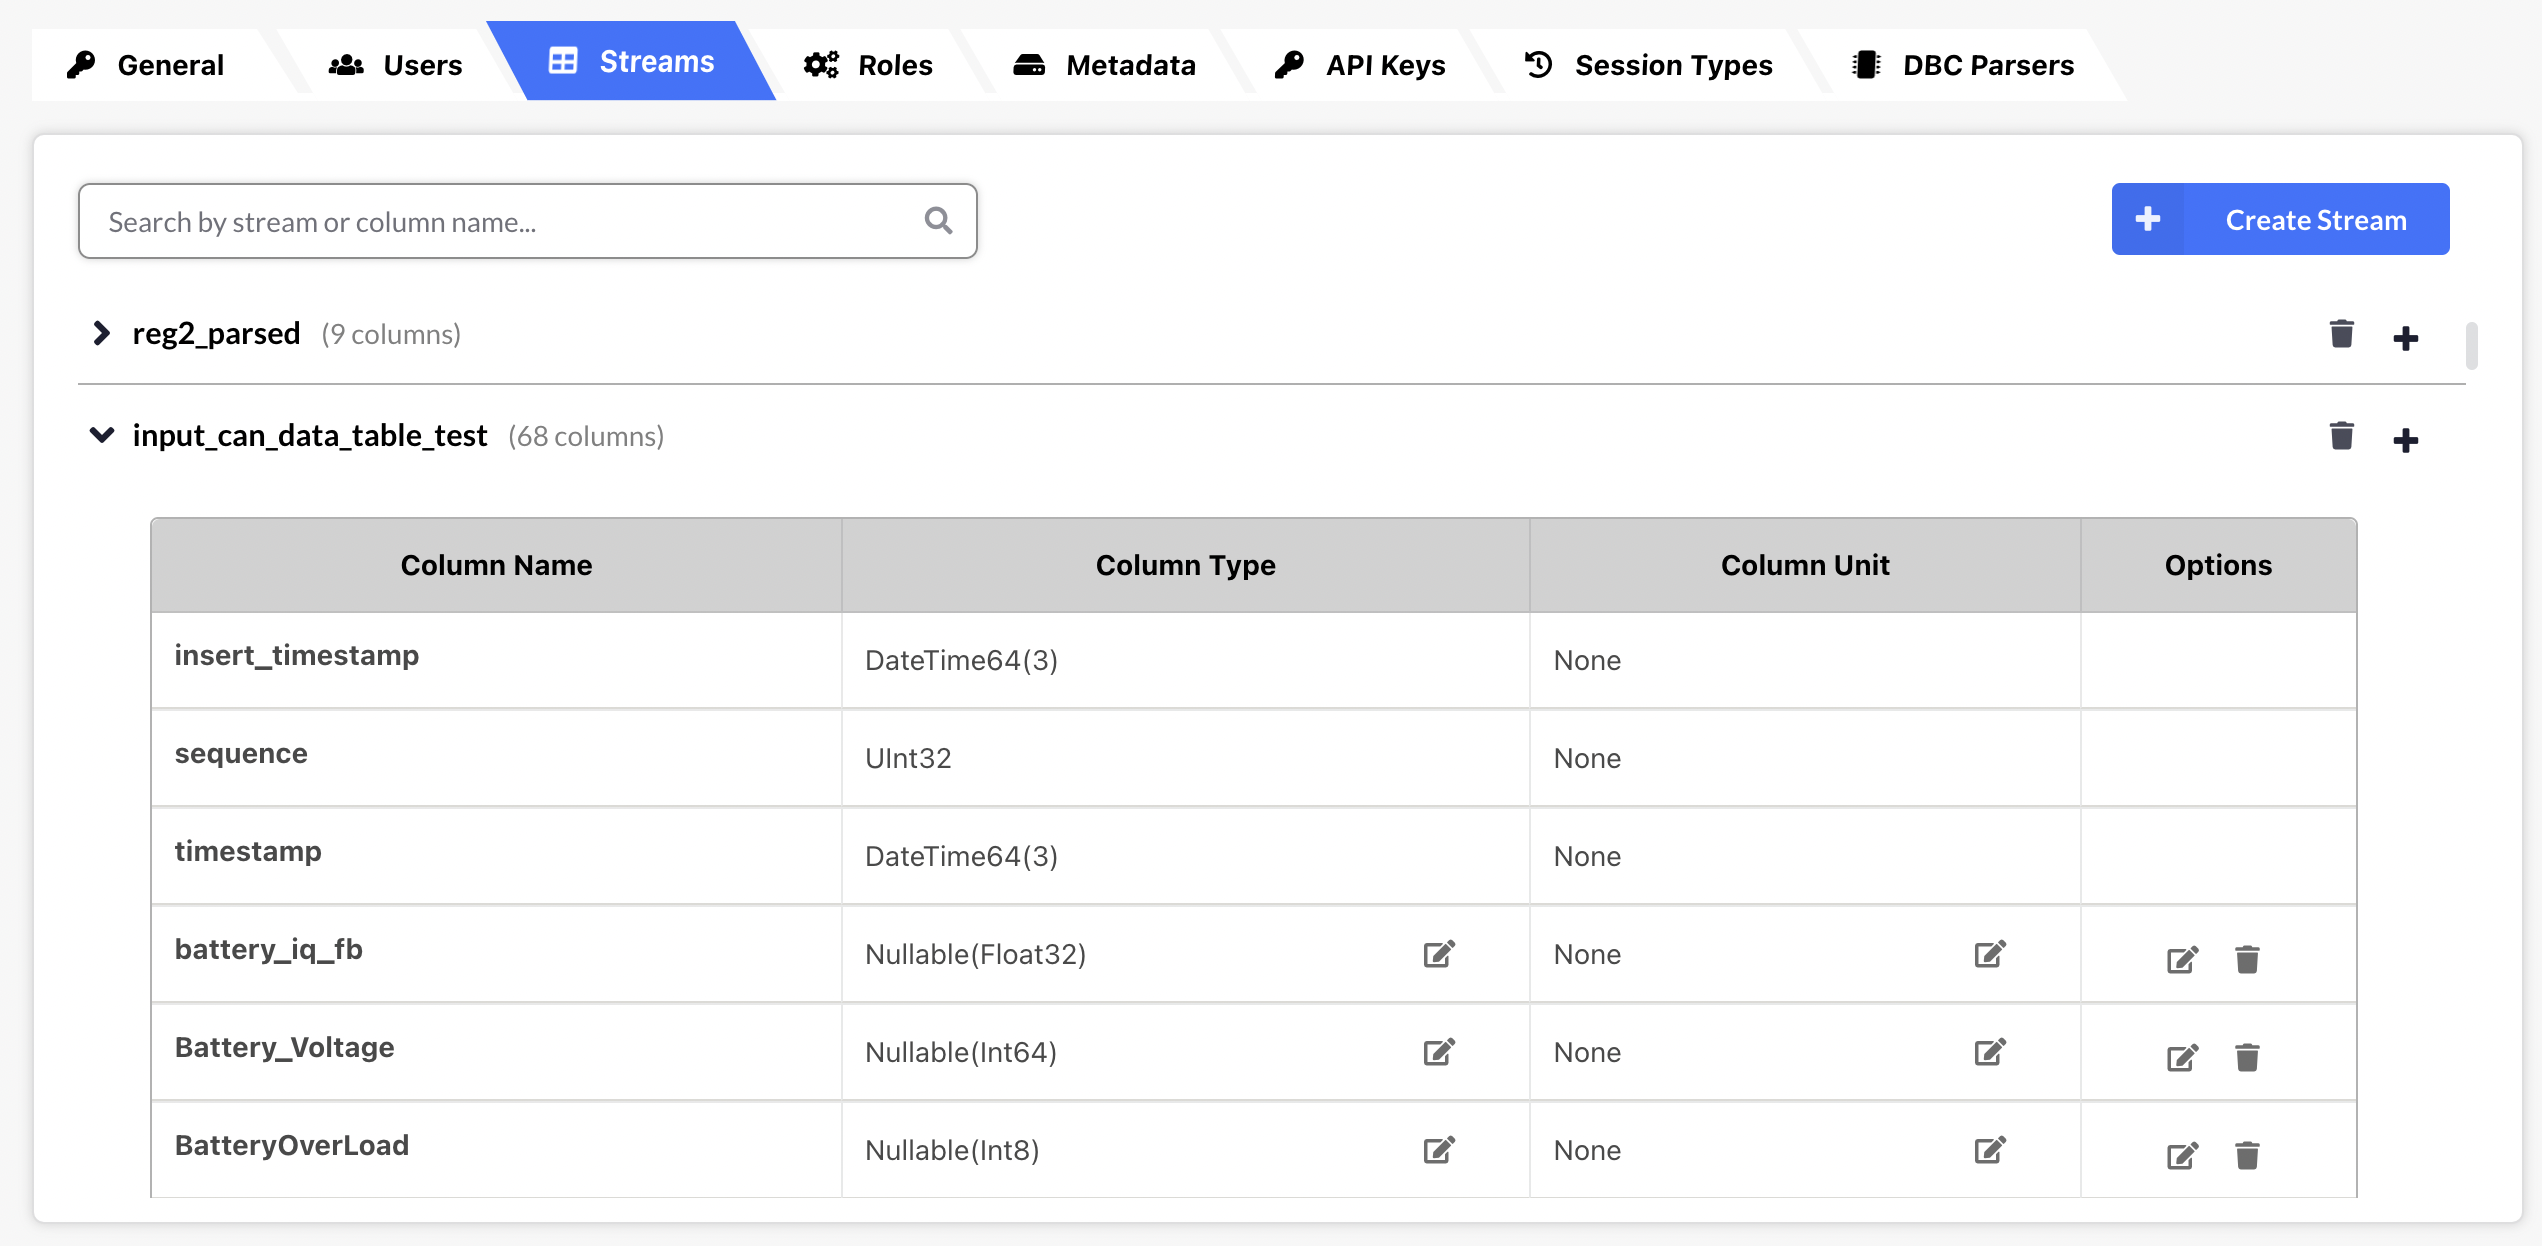This screenshot has width=2542, height=1246.
Task: Delete the reg2_parsed stream
Action: tap(2341, 334)
